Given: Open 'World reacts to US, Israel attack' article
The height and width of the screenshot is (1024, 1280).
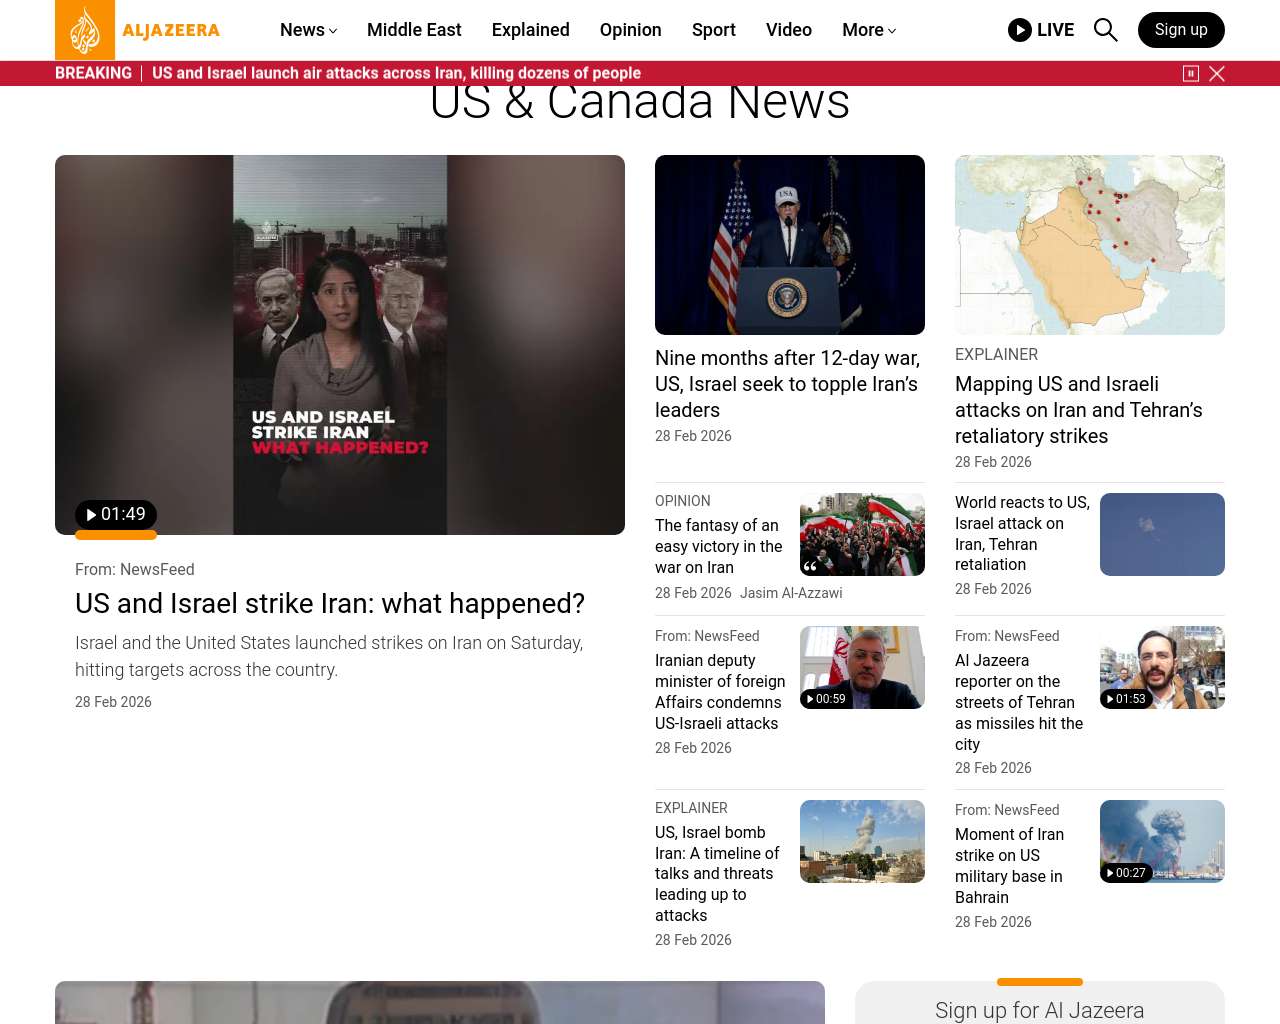Looking at the screenshot, I should (1022, 533).
